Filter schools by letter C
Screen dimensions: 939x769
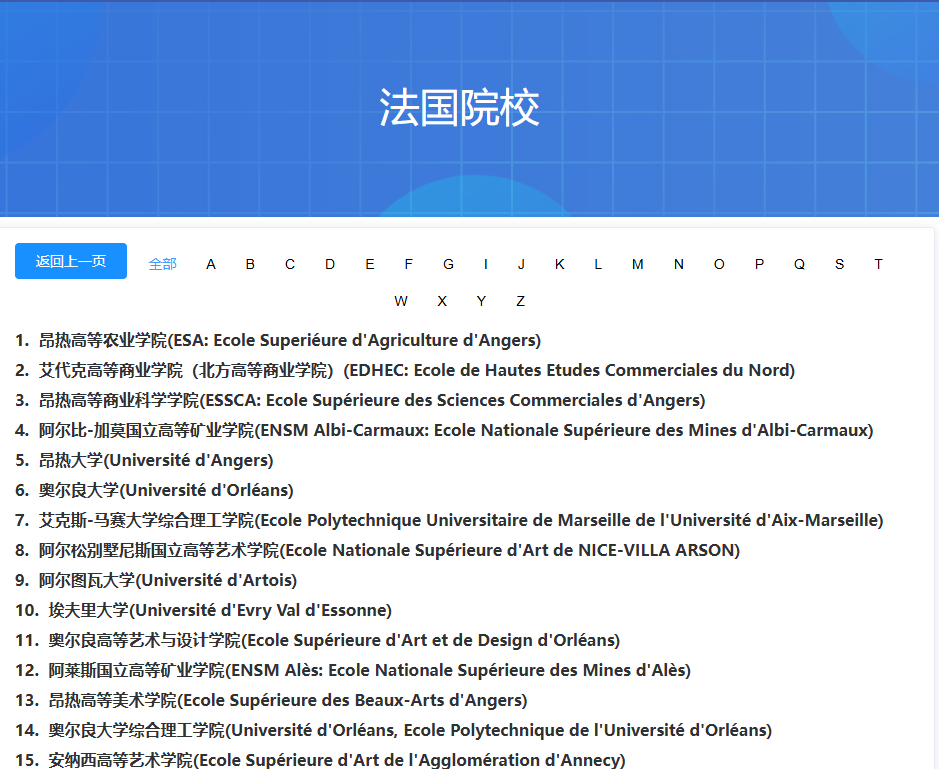290,264
